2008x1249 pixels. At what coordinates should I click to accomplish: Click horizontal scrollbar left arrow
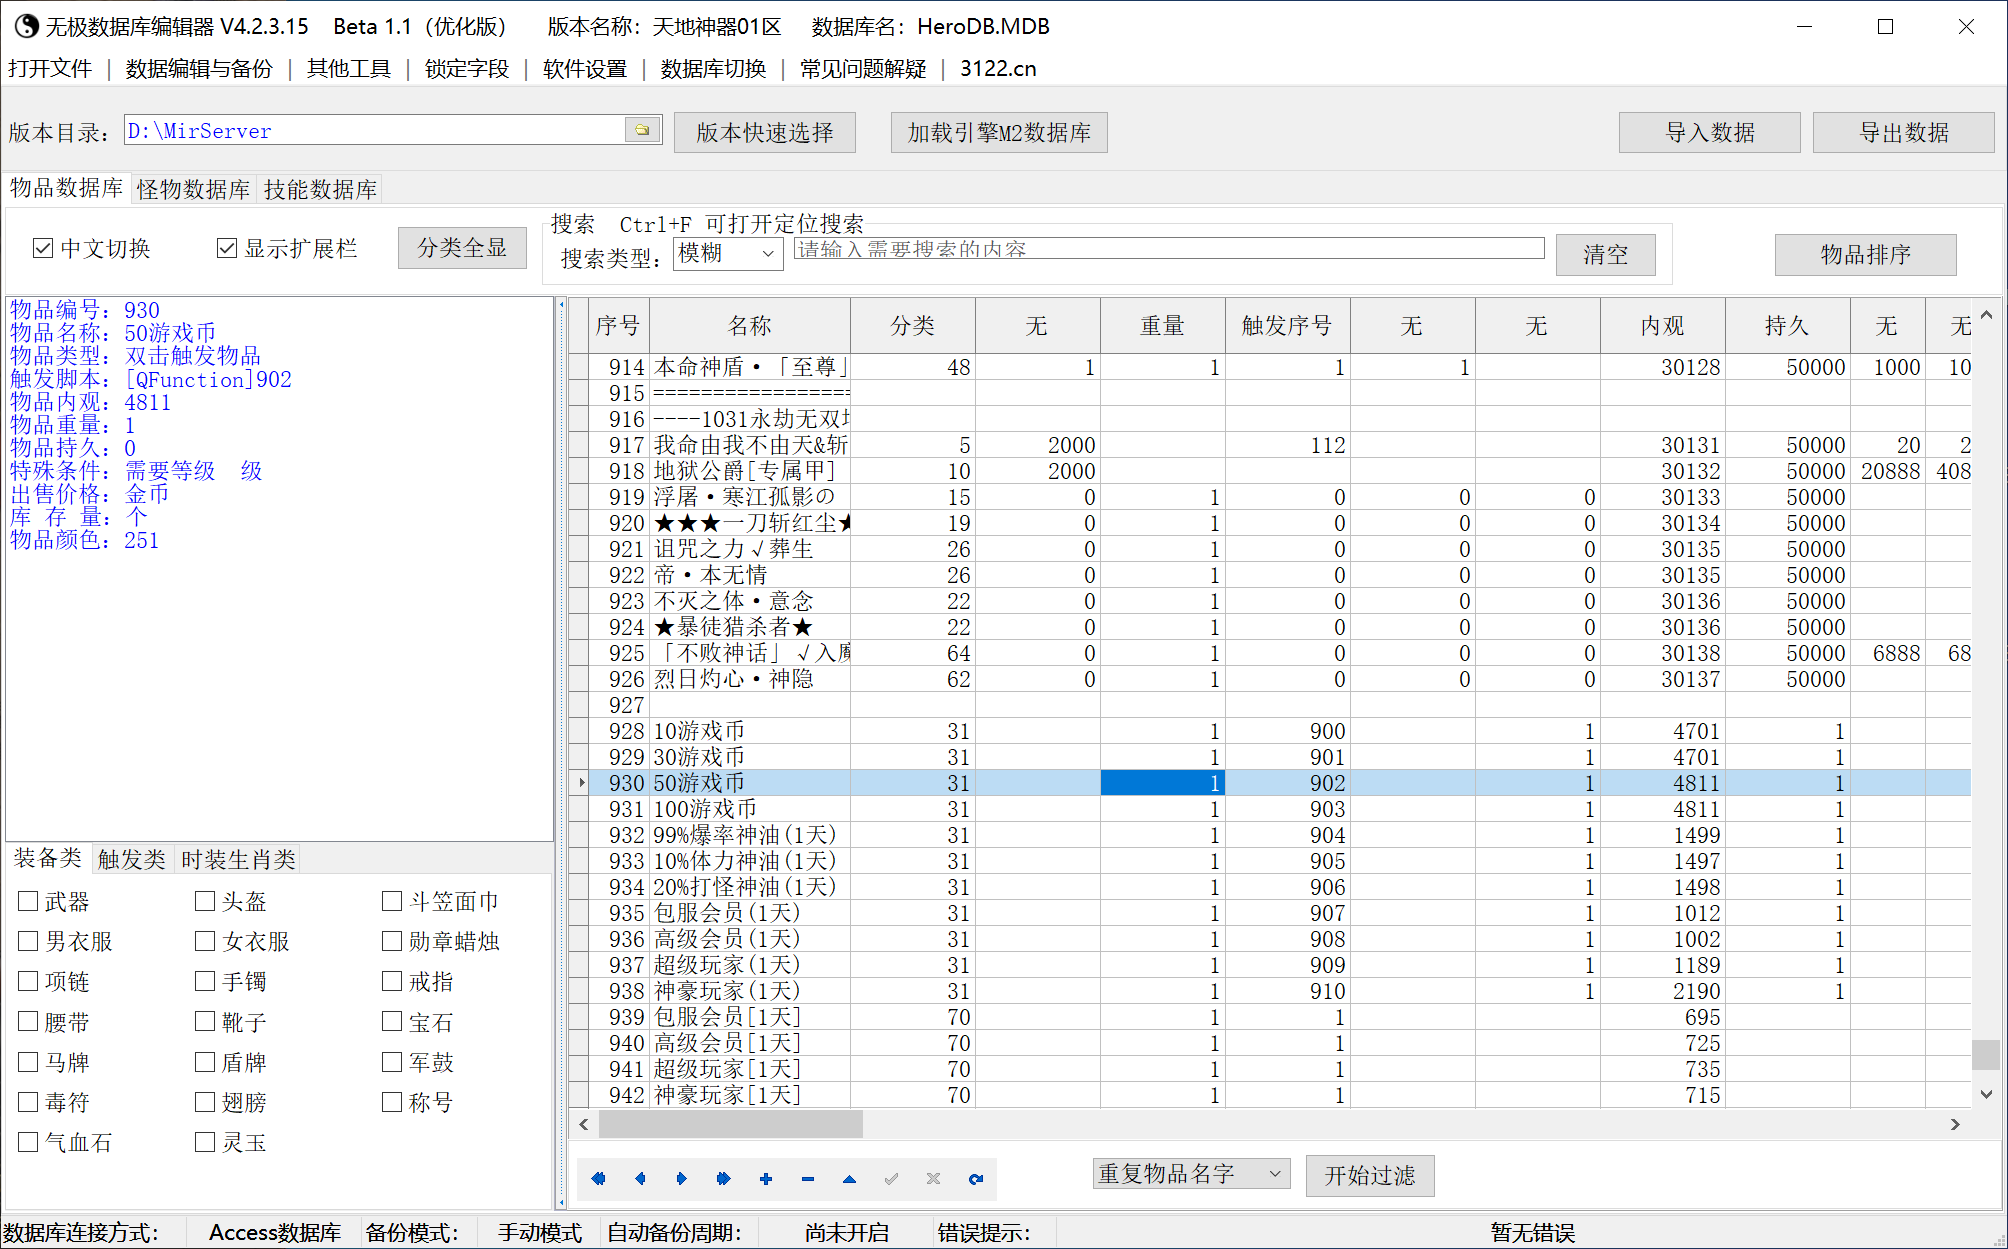(x=584, y=1124)
